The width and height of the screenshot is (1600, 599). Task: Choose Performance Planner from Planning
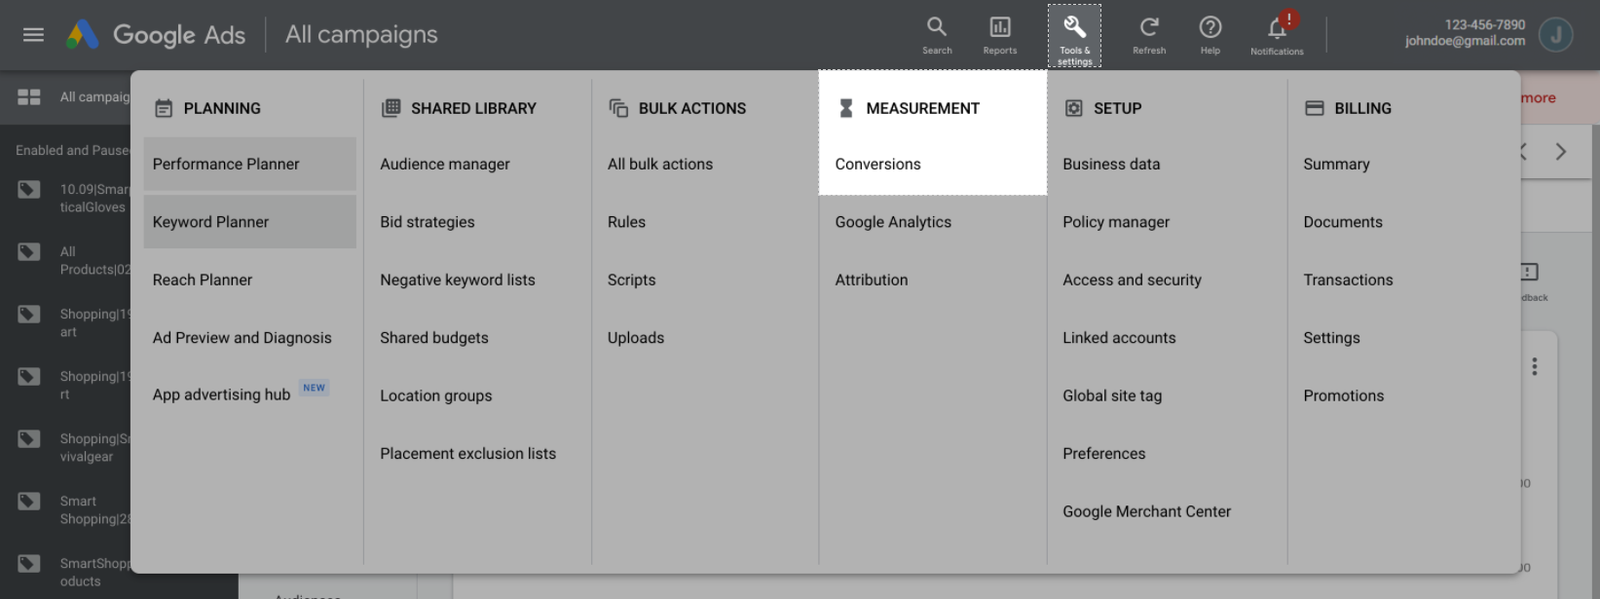click(226, 164)
